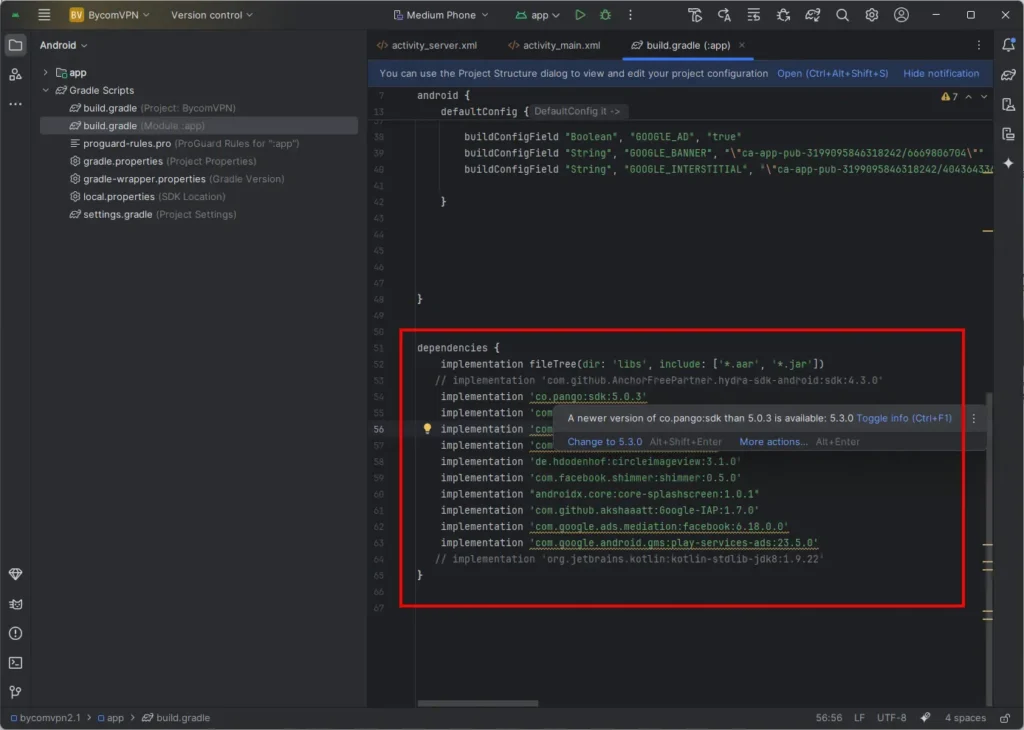Change the LF line separator setting
The image size is (1024, 730).
point(859,718)
